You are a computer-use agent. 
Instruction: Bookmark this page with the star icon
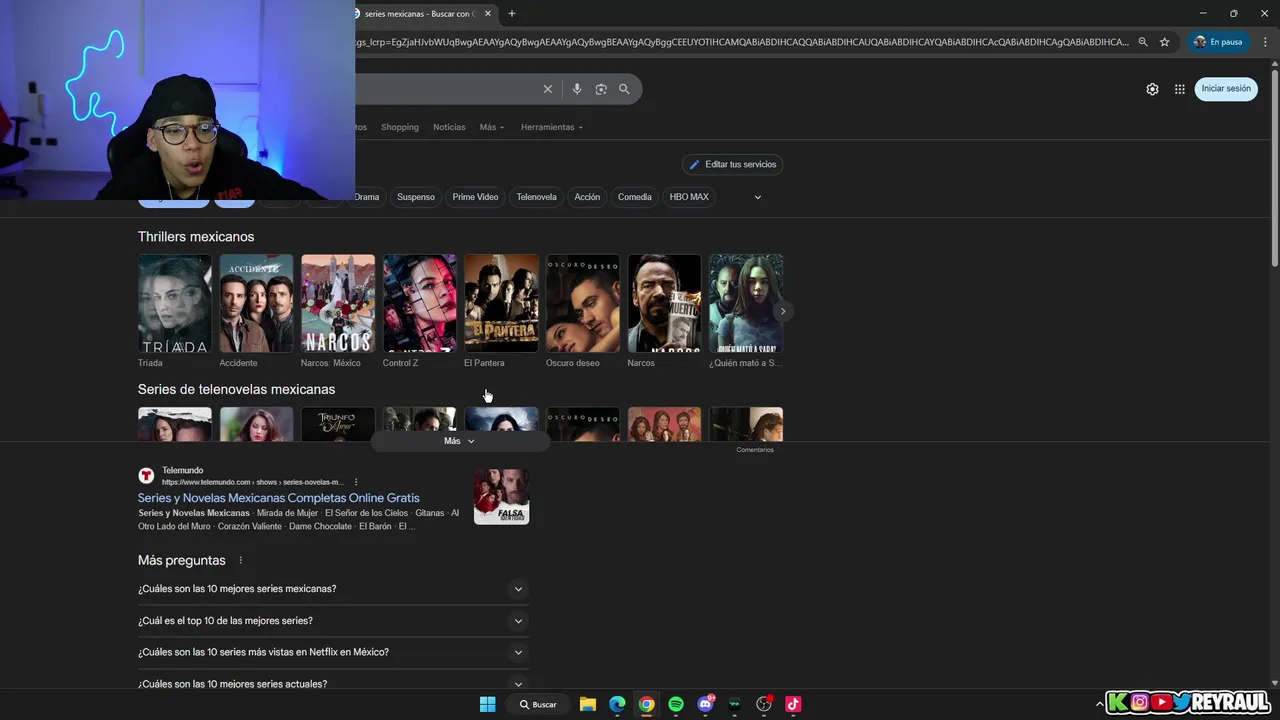pyautogui.click(x=1165, y=42)
